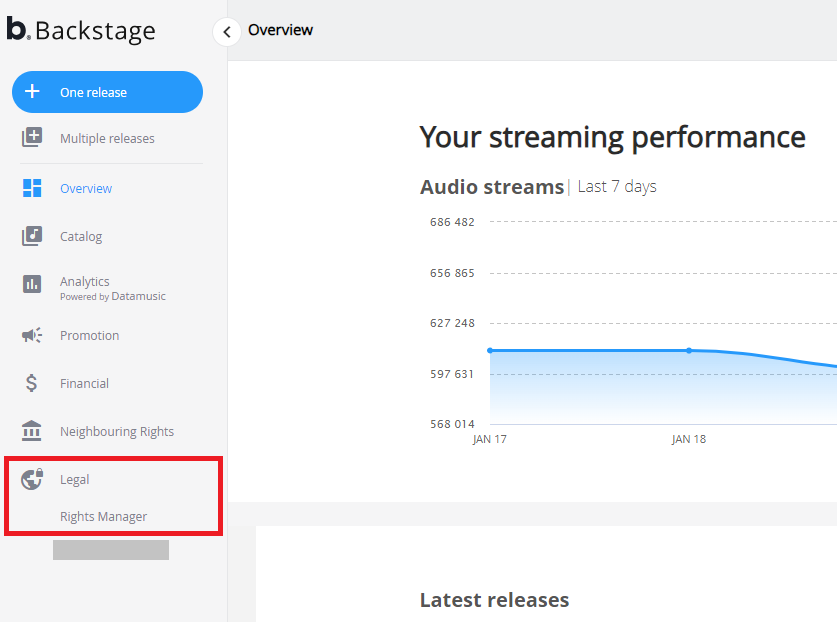Select the JAN 17 data point on chart
The image size is (837, 622).
tap(490, 350)
